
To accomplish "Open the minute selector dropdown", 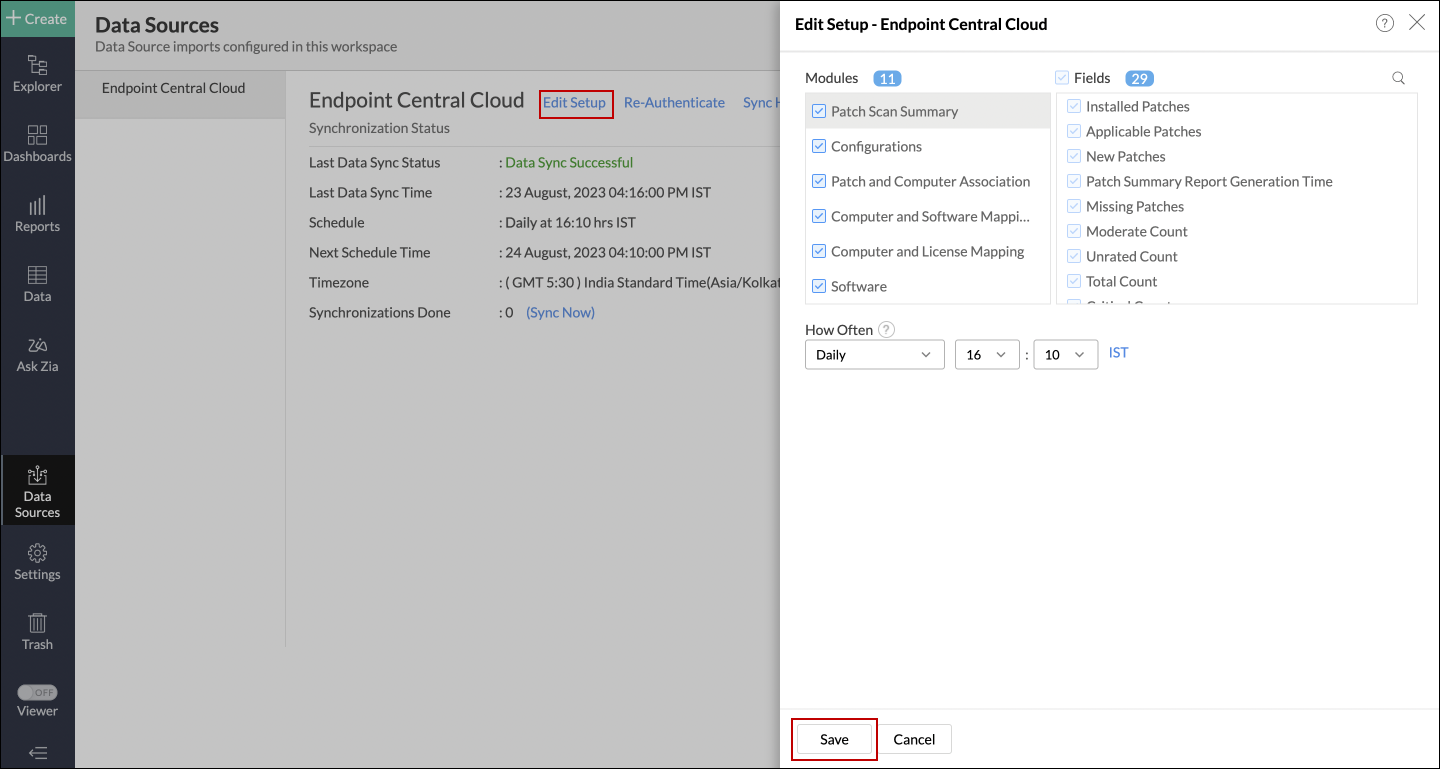I will [x=1065, y=354].
